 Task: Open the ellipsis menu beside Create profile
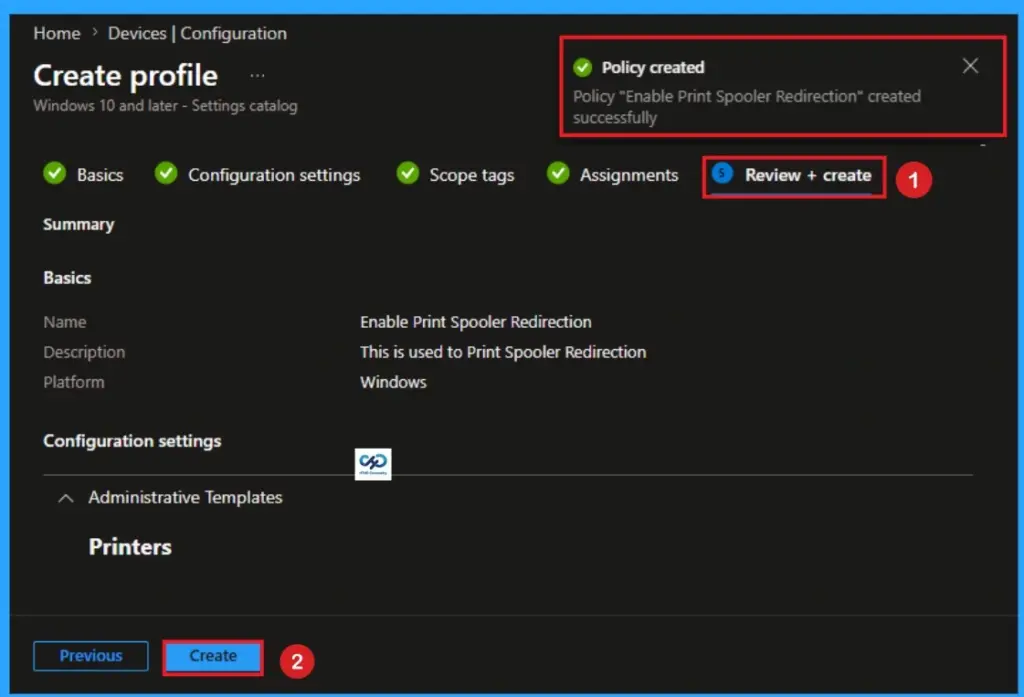pos(257,76)
